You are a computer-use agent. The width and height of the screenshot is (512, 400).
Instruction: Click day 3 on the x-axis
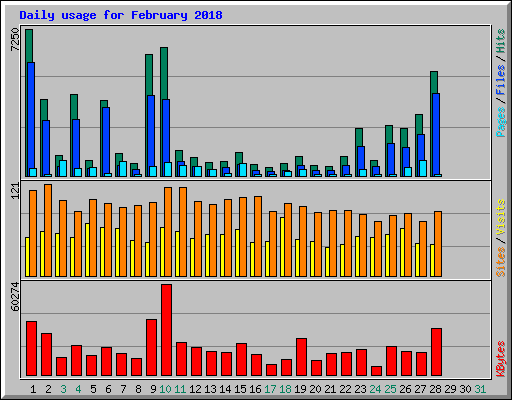(x=63, y=389)
